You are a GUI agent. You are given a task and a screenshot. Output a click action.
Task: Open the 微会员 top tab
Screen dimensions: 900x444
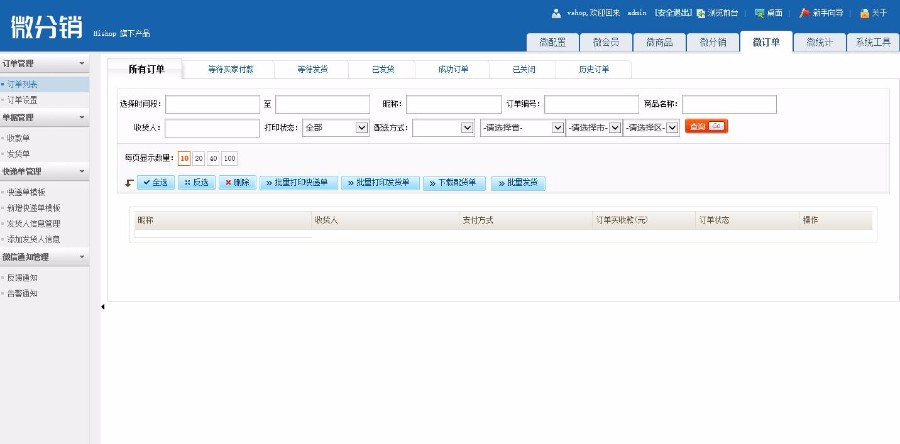606,42
